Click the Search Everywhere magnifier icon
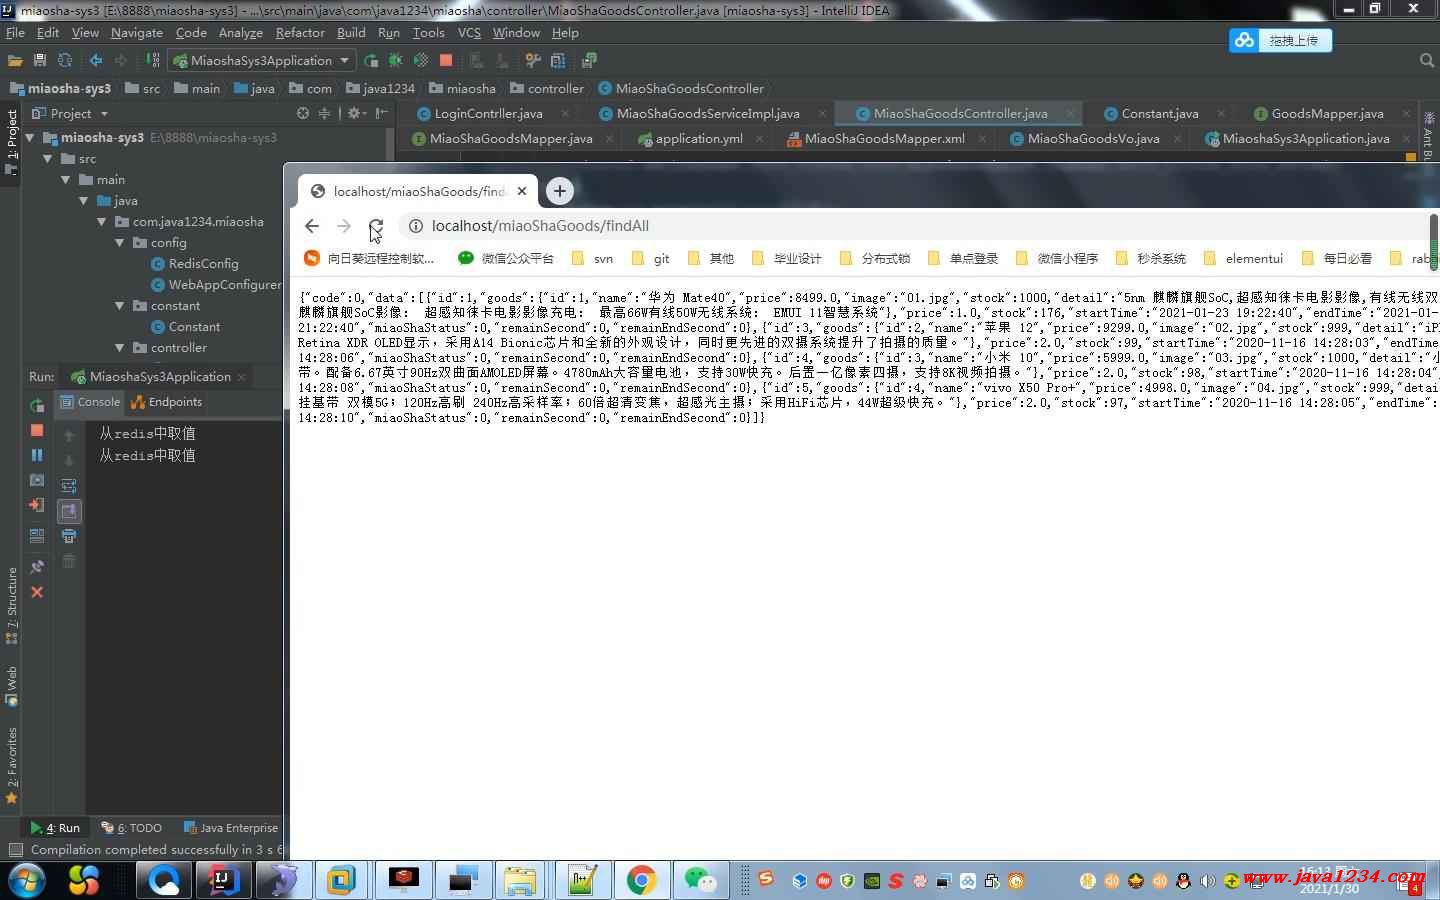The image size is (1440, 900). [x=1427, y=60]
